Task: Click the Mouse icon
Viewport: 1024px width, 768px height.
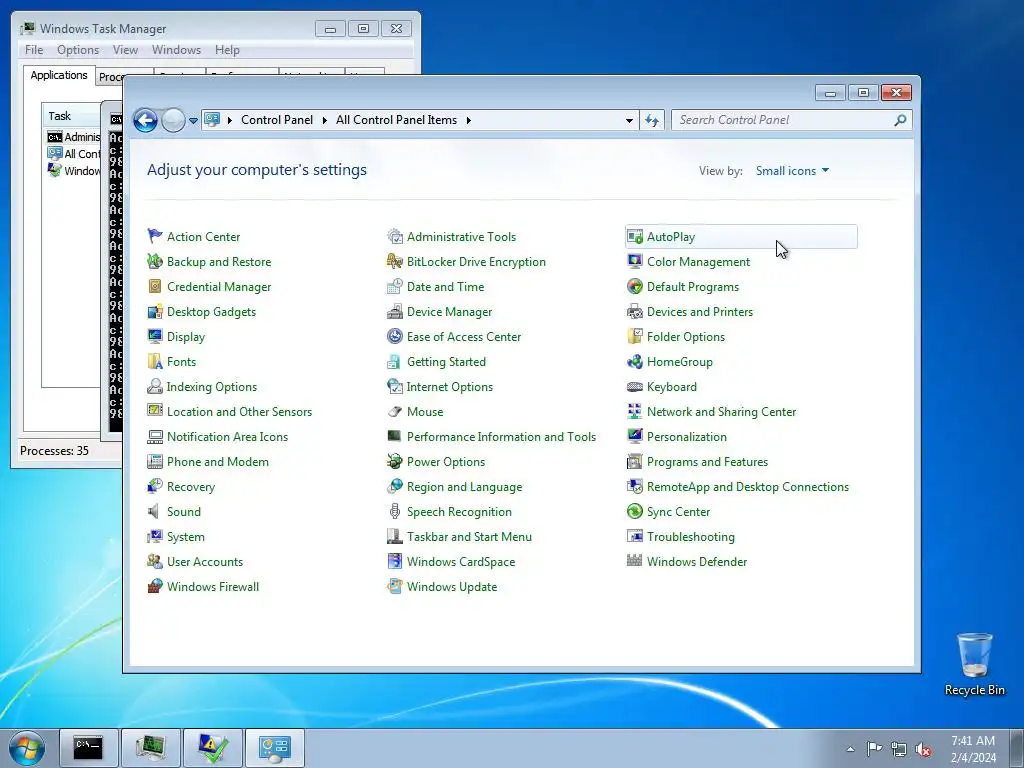Action: tap(394, 411)
